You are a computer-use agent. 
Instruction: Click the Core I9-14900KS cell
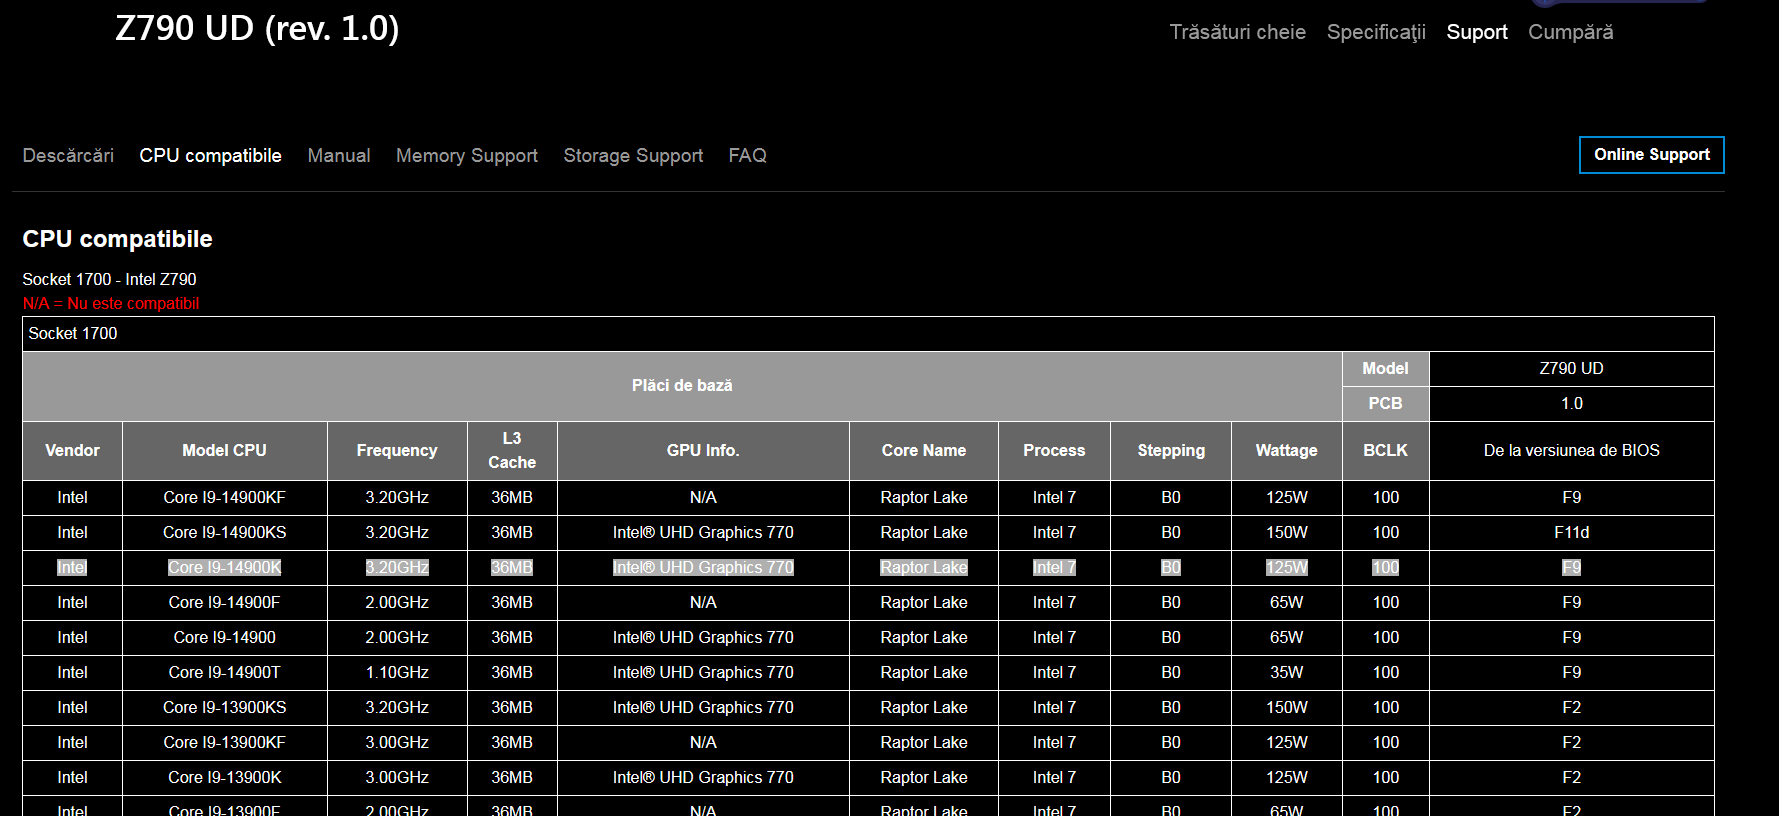[224, 533]
